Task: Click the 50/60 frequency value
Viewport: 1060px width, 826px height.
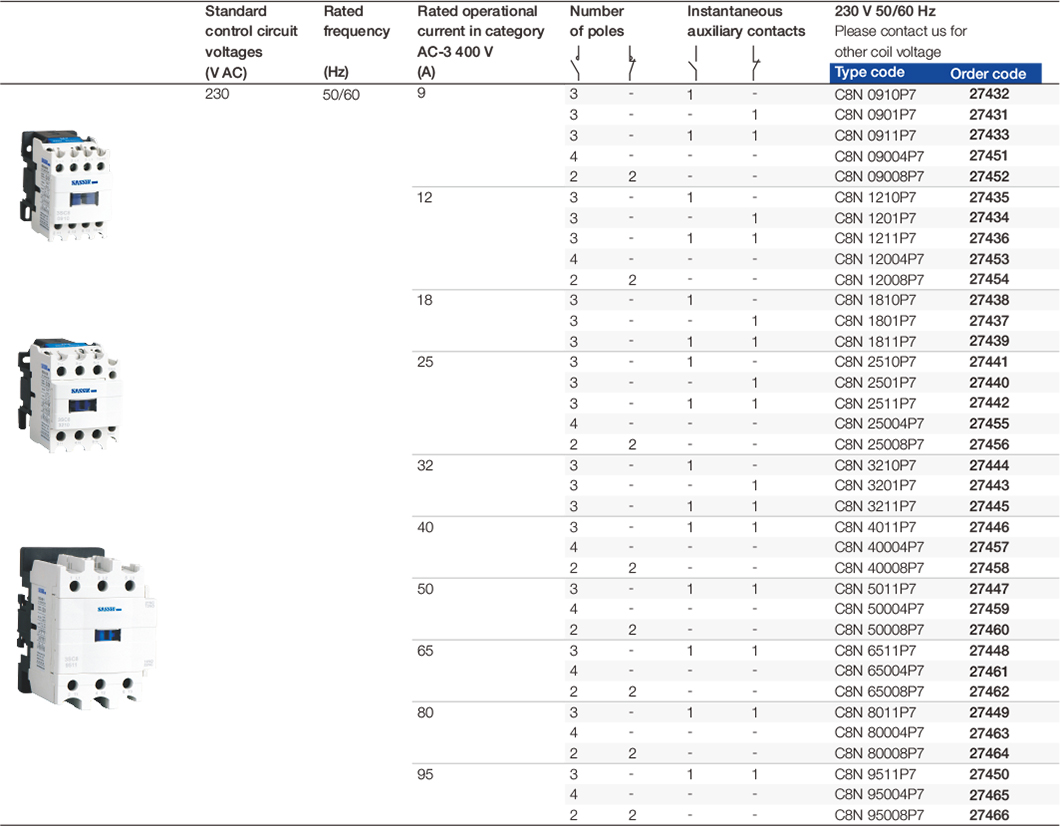Action: 342,94
